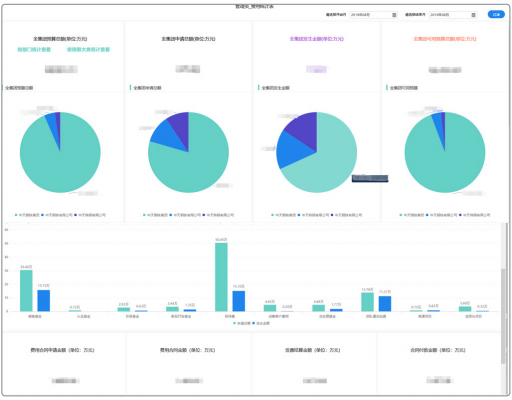The height and width of the screenshot is (400, 512).
Task: Click the blue slice of the third pie chart
Action: tap(293, 150)
